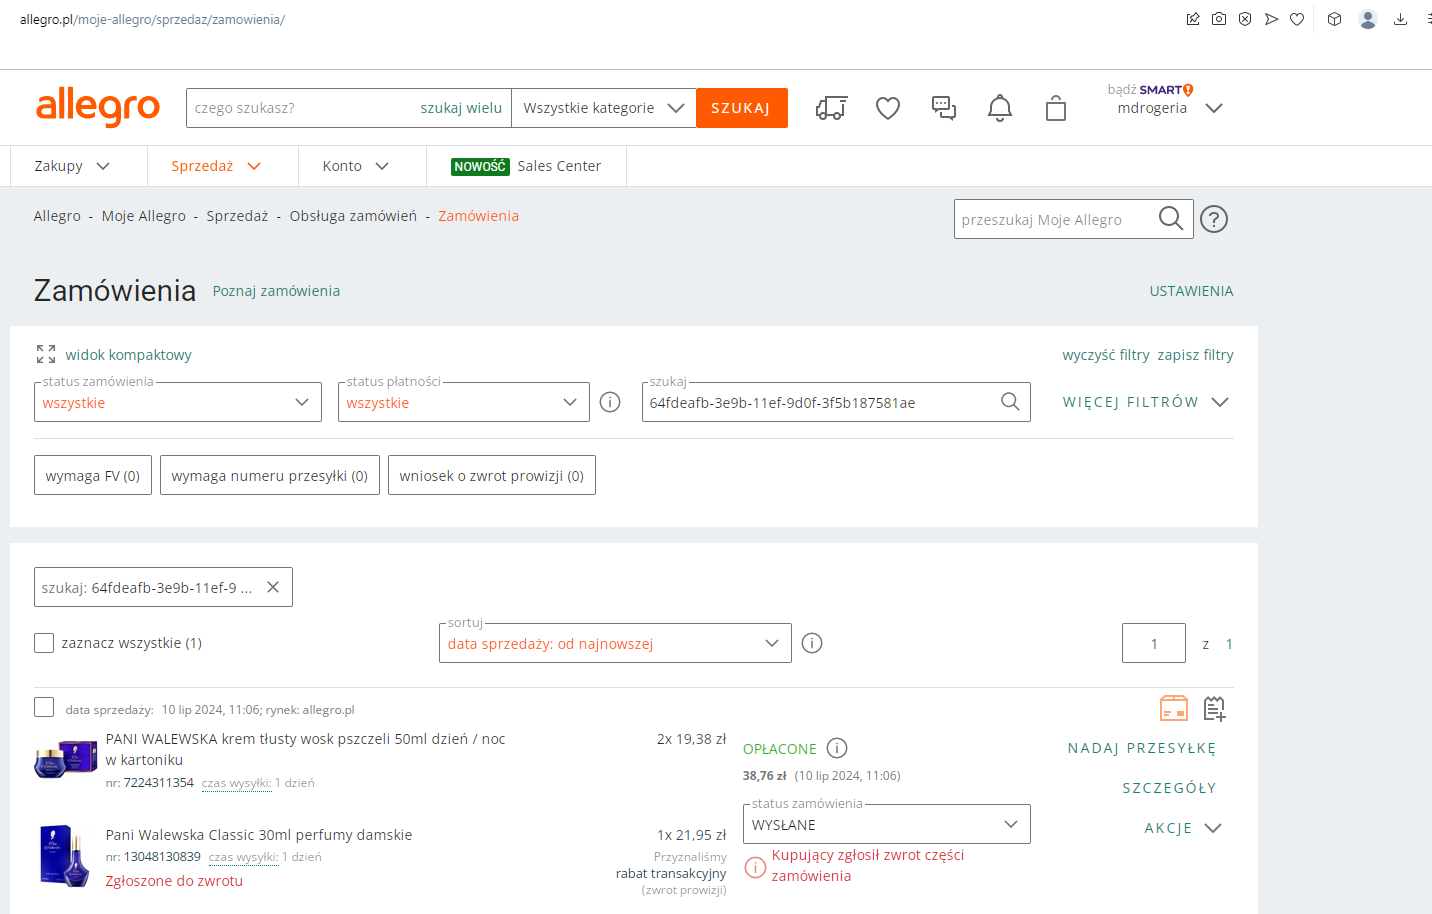The image size is (1432, 914).
Task: Select the order checkbox beside data sprzedaży
Action: (44, 708)
